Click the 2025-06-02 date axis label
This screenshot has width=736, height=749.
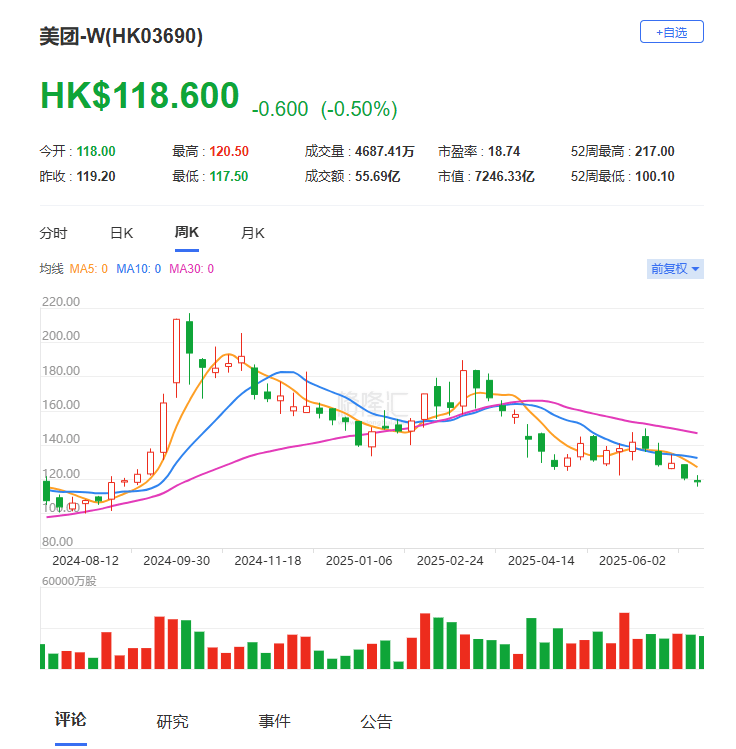pos(632,560)
